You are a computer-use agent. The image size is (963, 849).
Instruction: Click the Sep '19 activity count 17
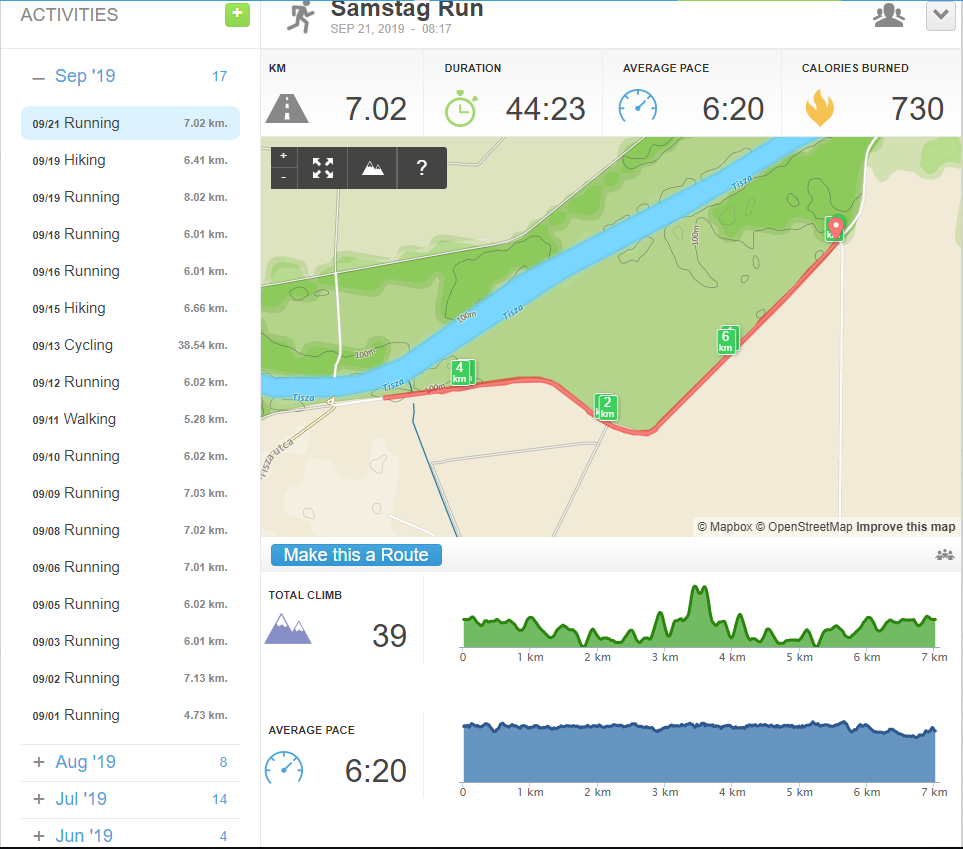220,76
